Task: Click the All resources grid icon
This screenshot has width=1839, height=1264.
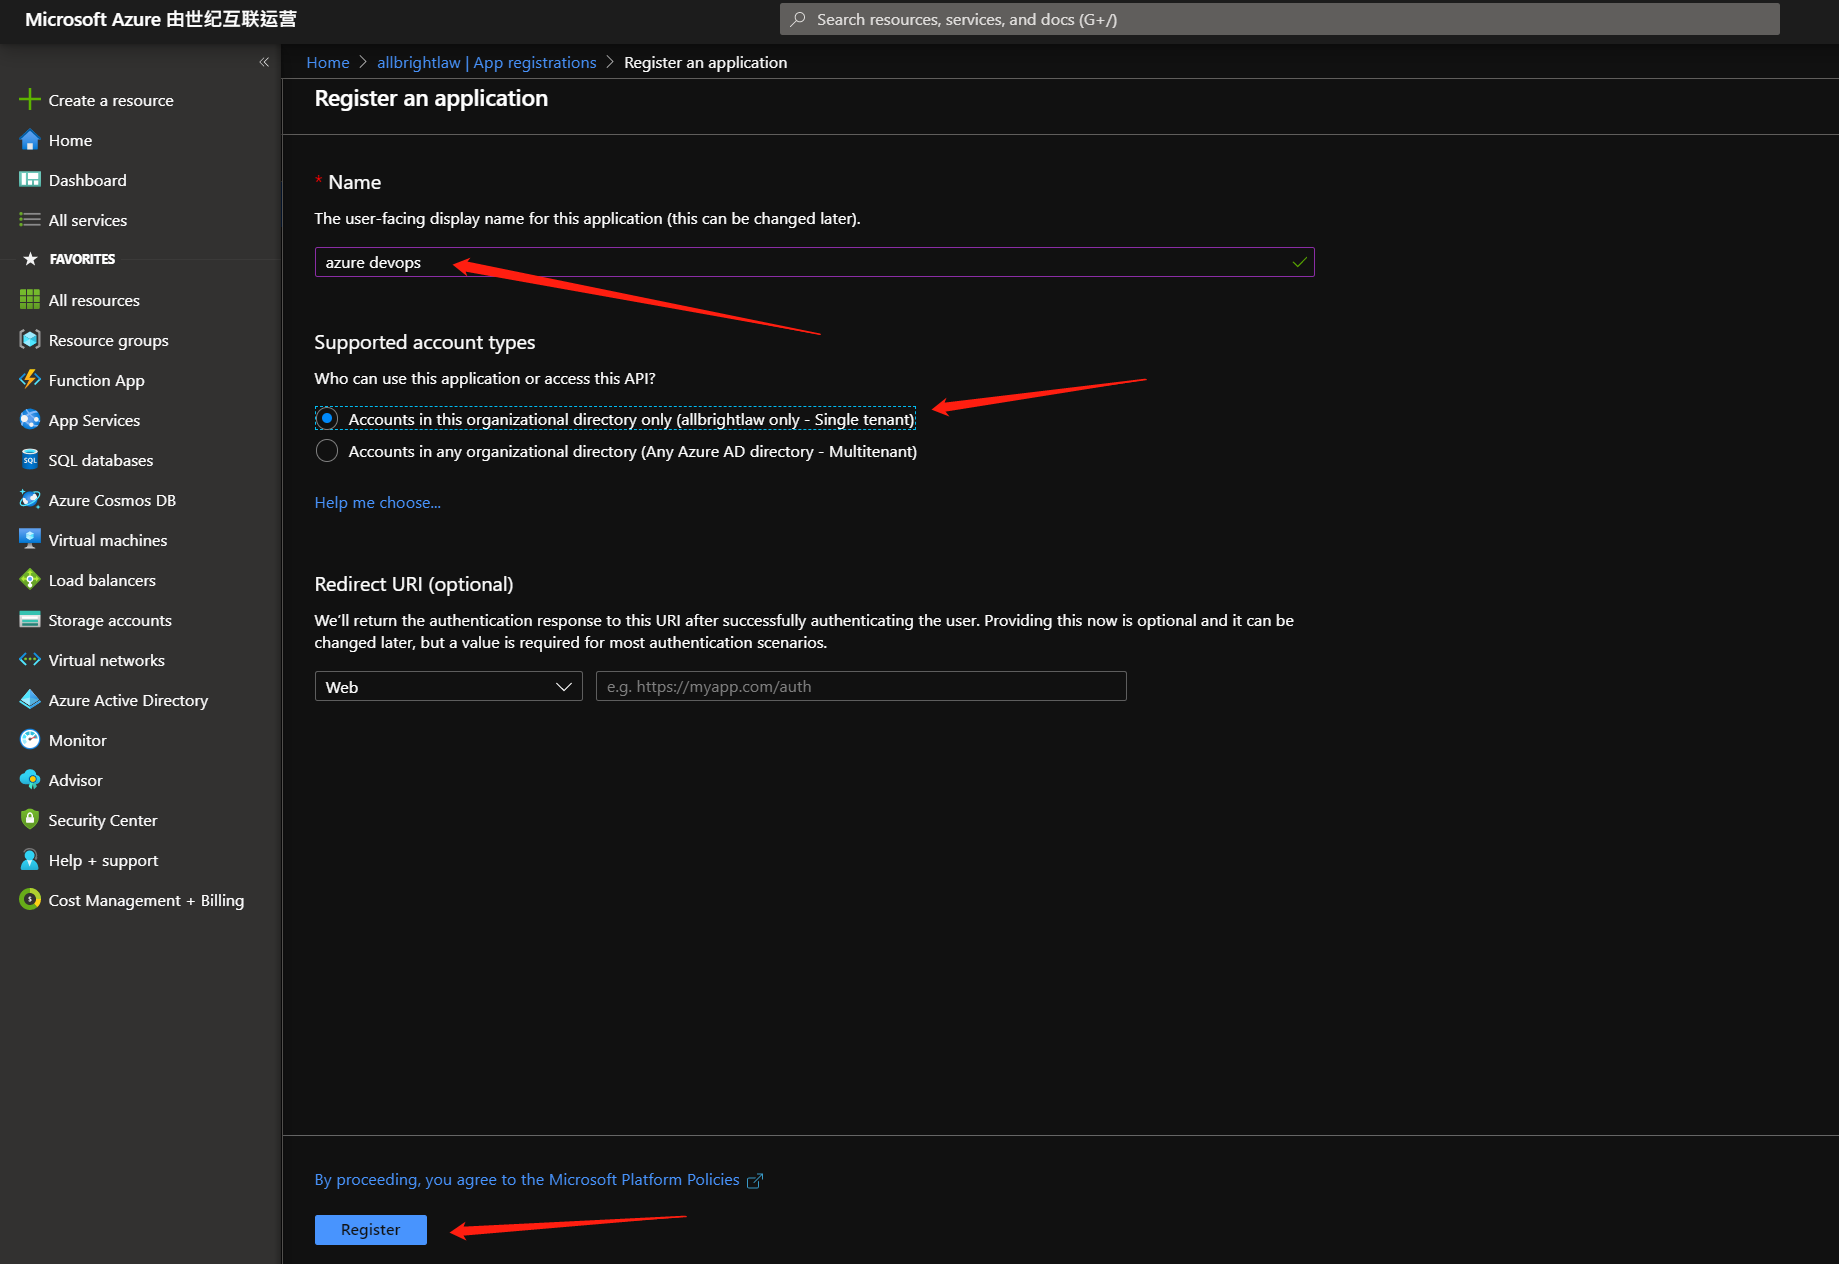Action: tap(30, 300)
